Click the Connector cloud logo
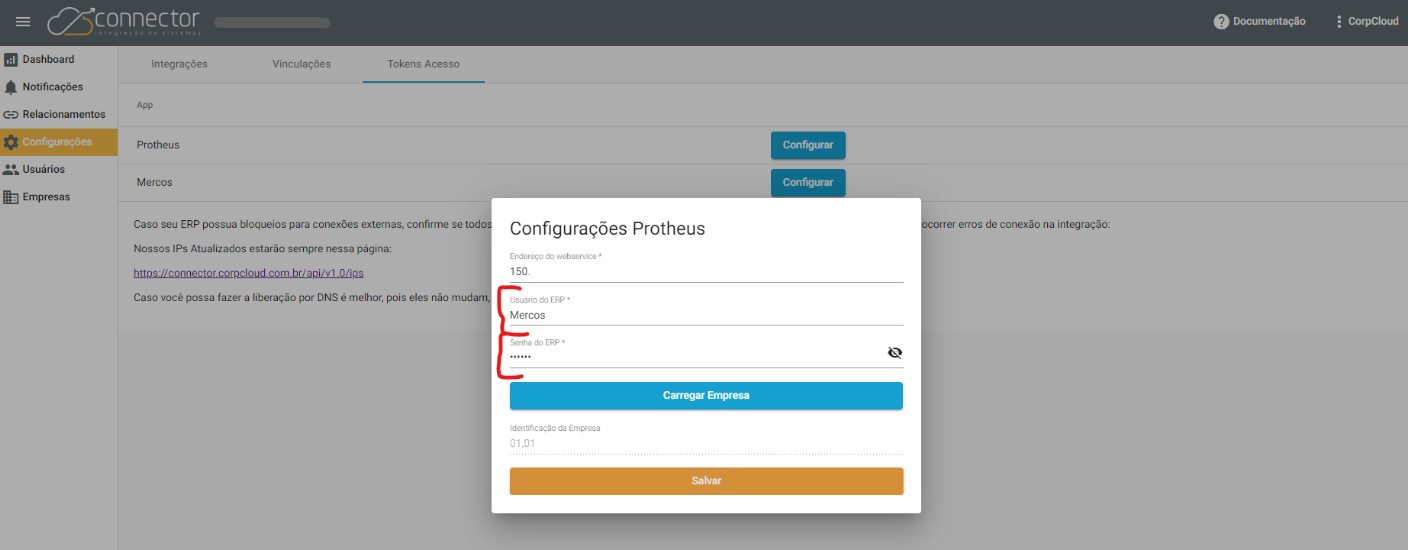This screenshot has height=550, width=1408. coord(124,21)
